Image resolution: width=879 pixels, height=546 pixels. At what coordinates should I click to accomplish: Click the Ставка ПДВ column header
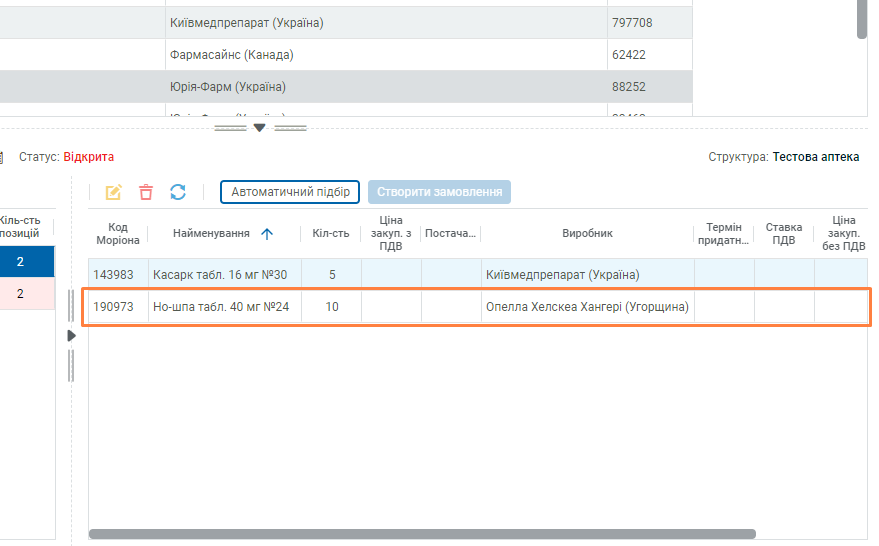coord(784,233)
